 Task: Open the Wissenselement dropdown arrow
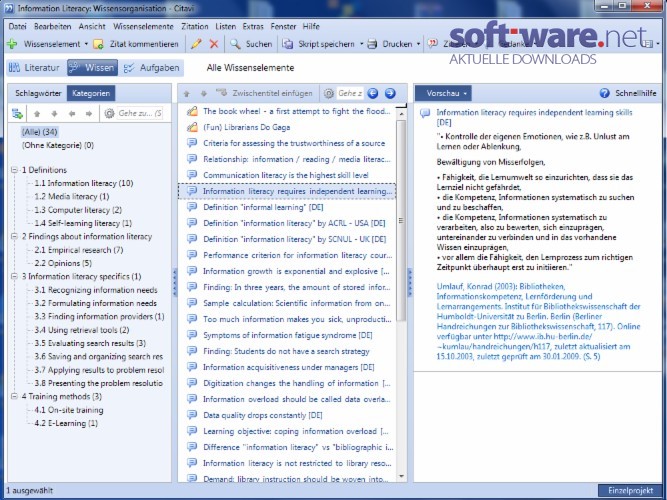click(86, 44)
